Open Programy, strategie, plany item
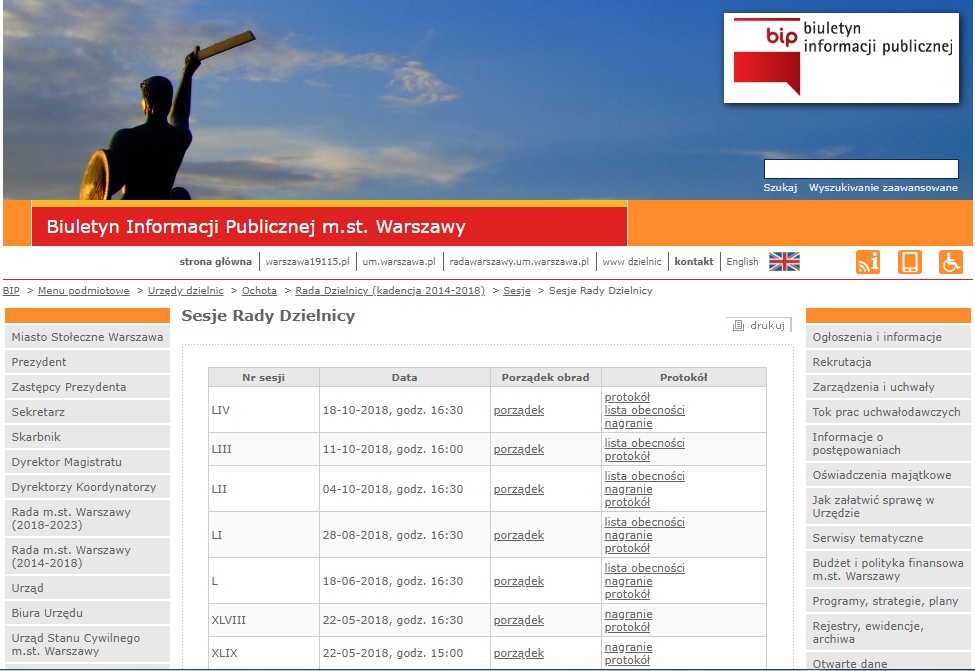 tap(888, 601)
